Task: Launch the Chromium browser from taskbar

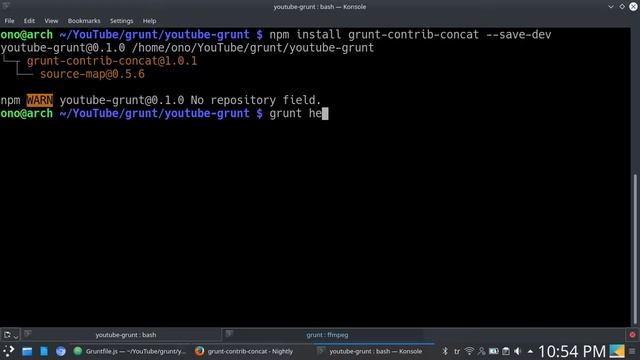Action: pos(60,351)
